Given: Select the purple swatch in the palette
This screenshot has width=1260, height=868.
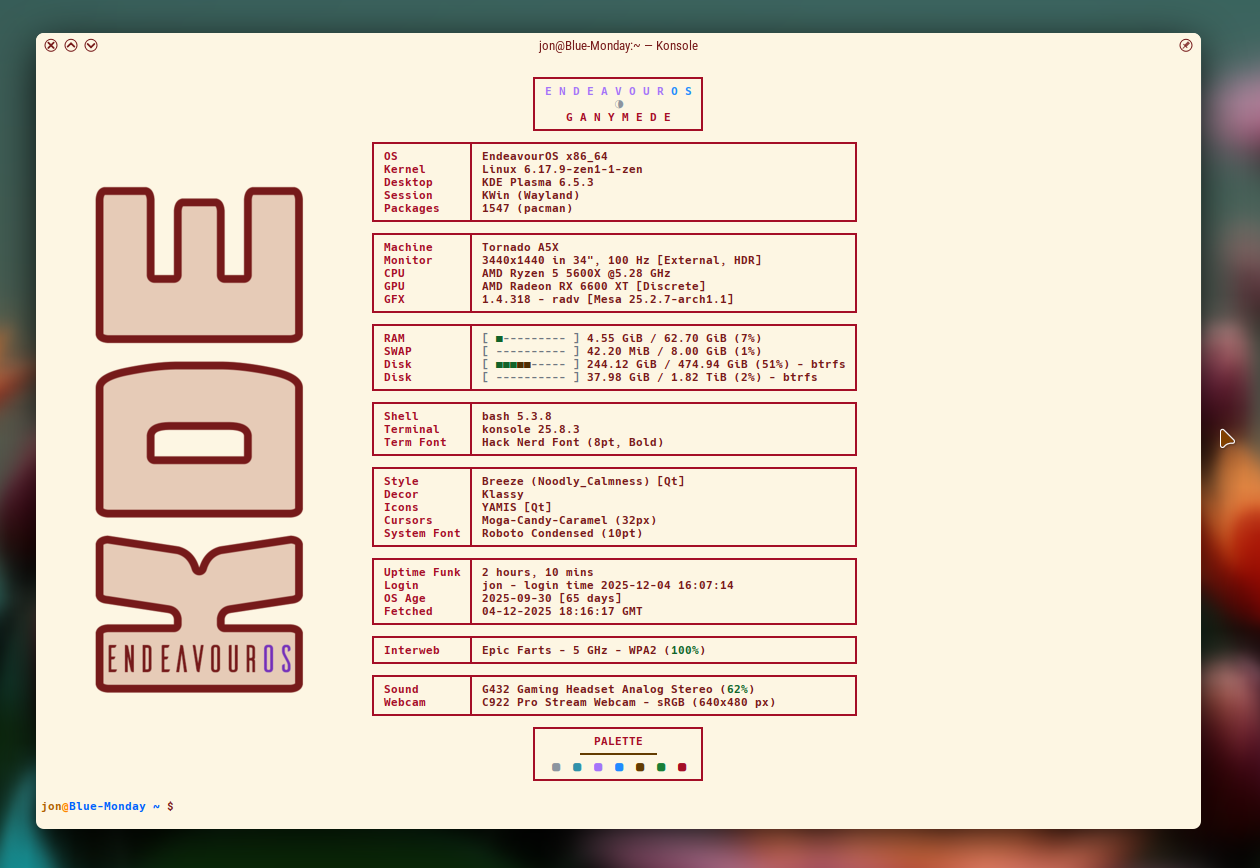Looking at the screenshot, I should [x=598, y=767].
